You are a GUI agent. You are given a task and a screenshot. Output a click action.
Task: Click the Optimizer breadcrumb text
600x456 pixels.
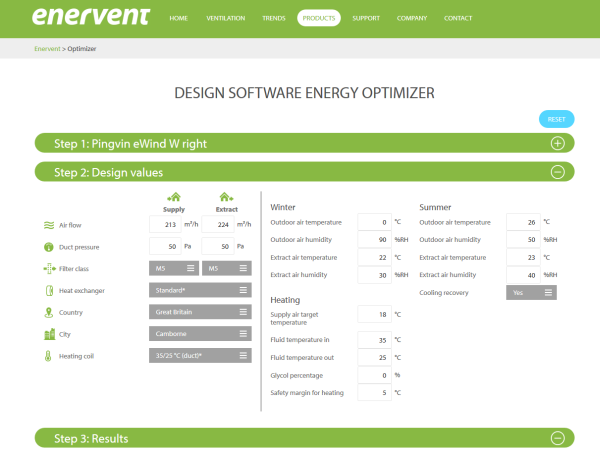point(82,49)
